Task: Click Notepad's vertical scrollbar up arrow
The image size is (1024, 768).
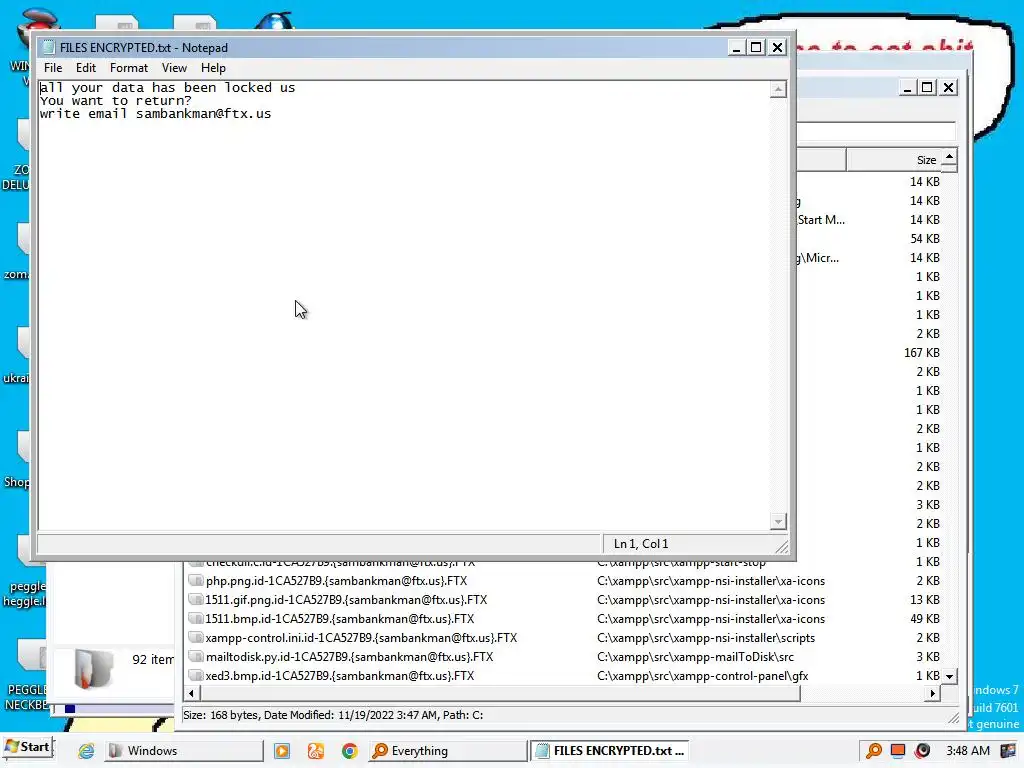Action: (778, 89)
